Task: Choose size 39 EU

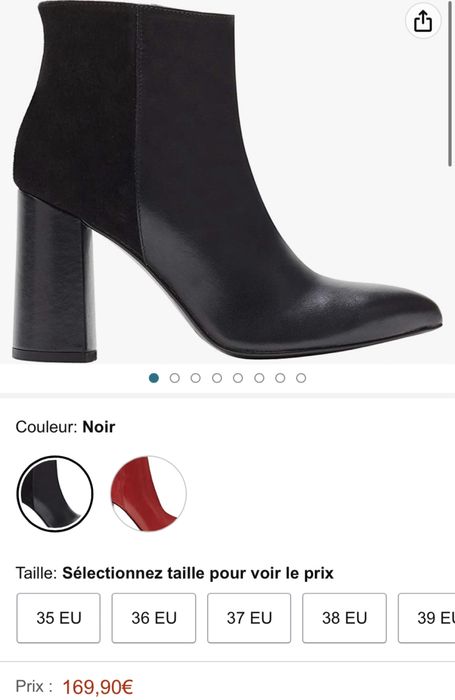Action: [426, 618]
